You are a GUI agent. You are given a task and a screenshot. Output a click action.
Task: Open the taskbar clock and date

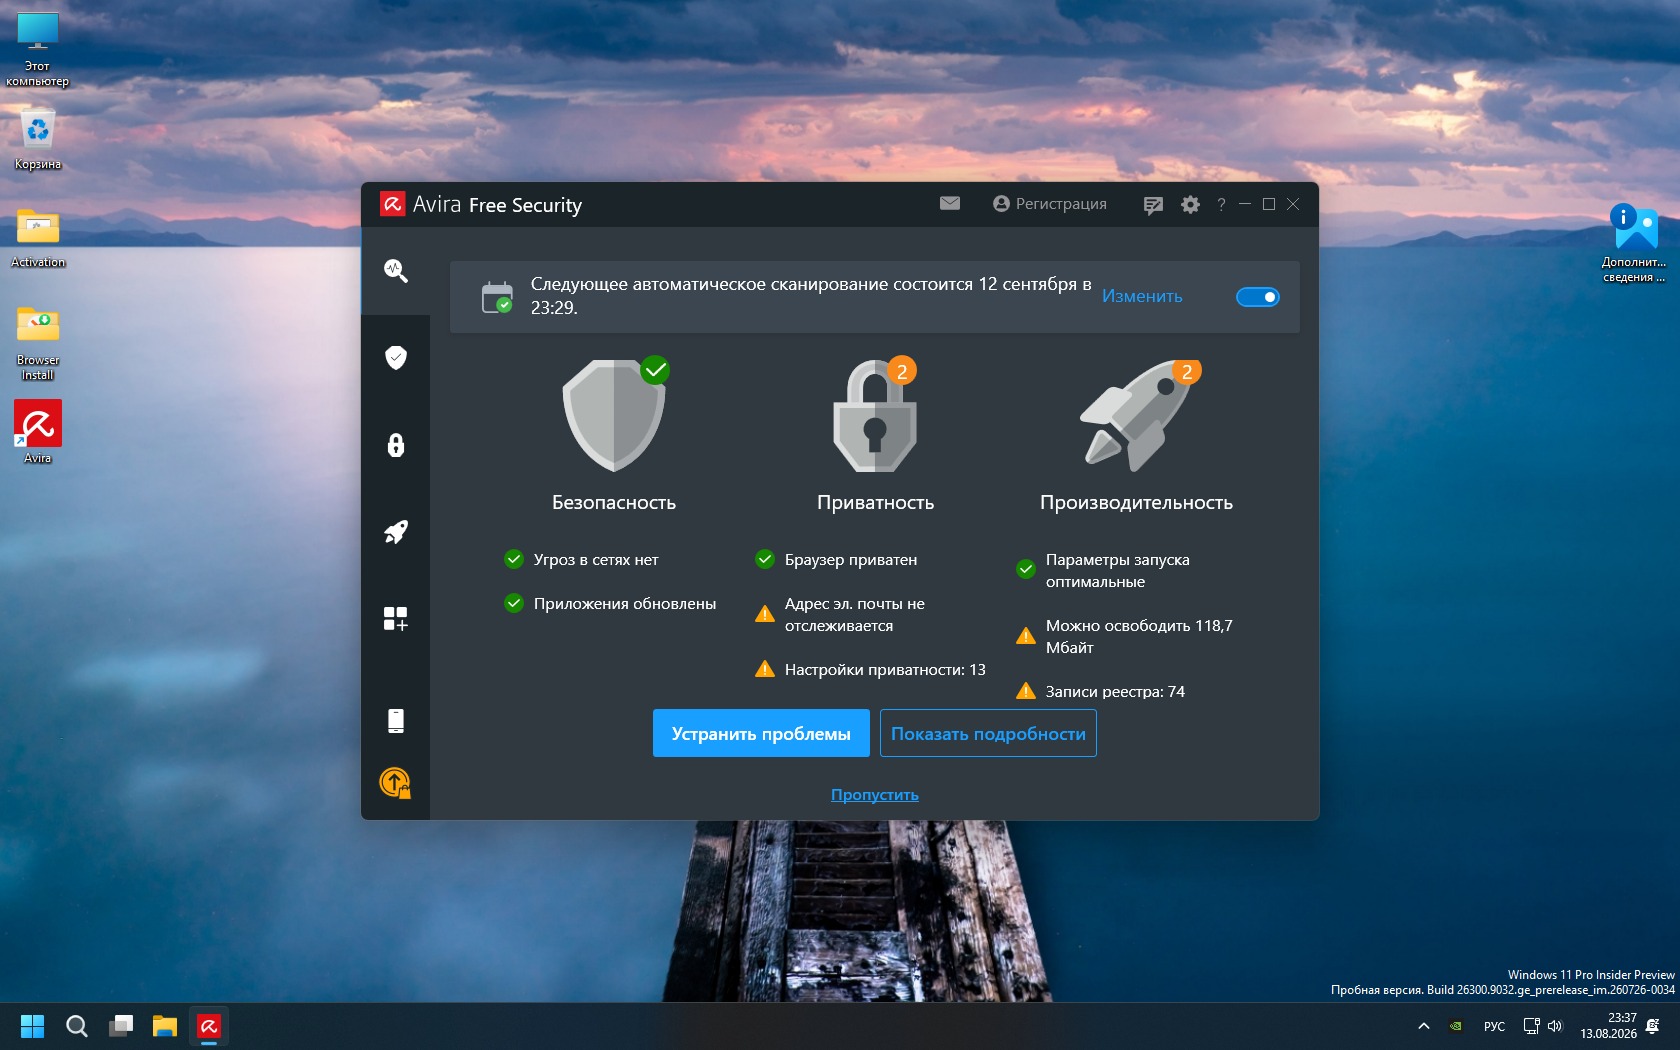click(1608, 1026)
